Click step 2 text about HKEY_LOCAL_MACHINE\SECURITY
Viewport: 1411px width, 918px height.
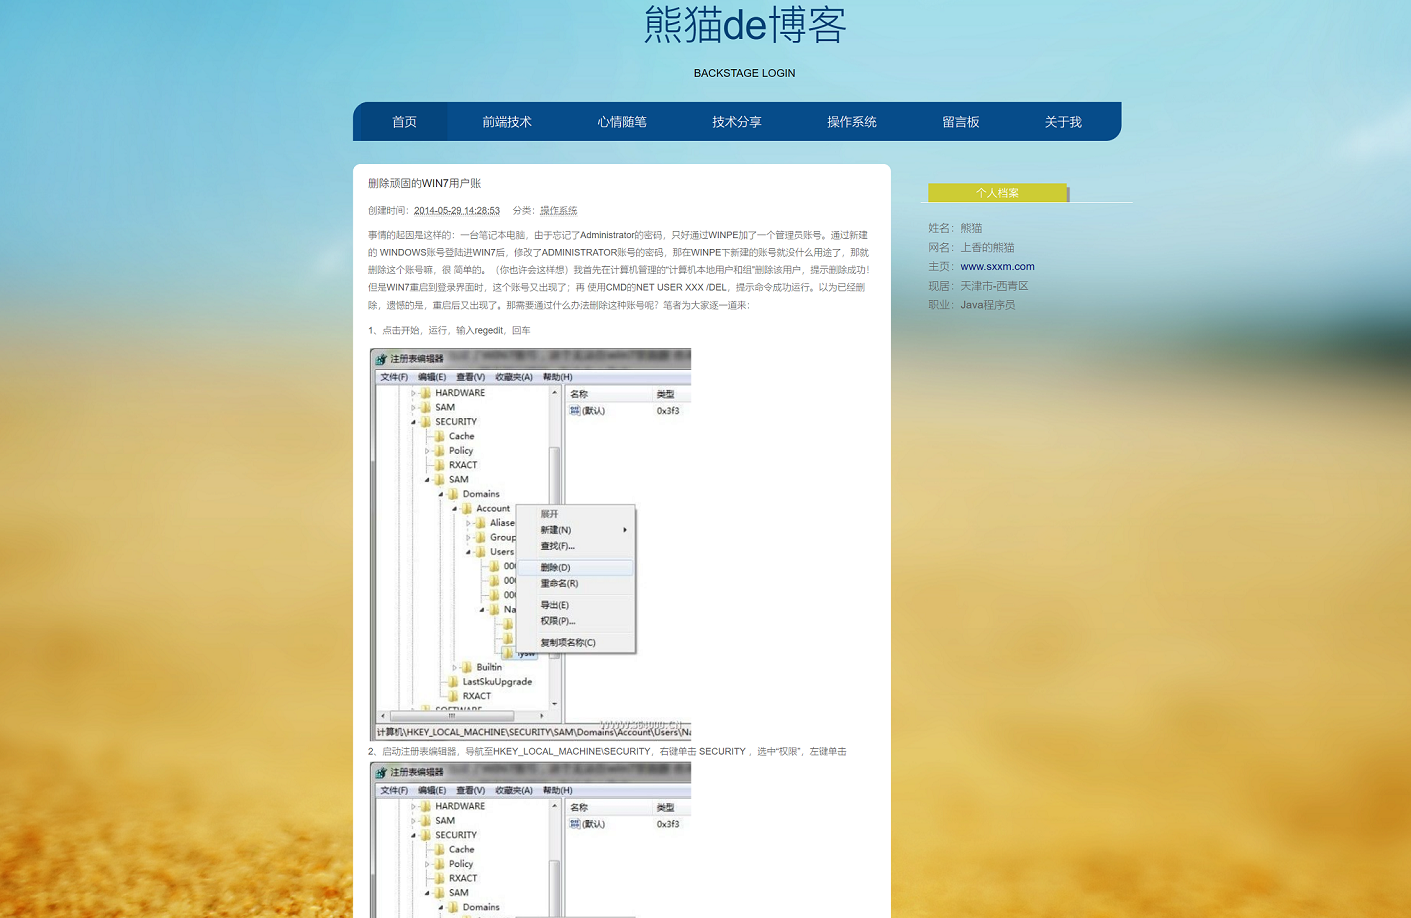pyautogui.click(x=607, y=751)
